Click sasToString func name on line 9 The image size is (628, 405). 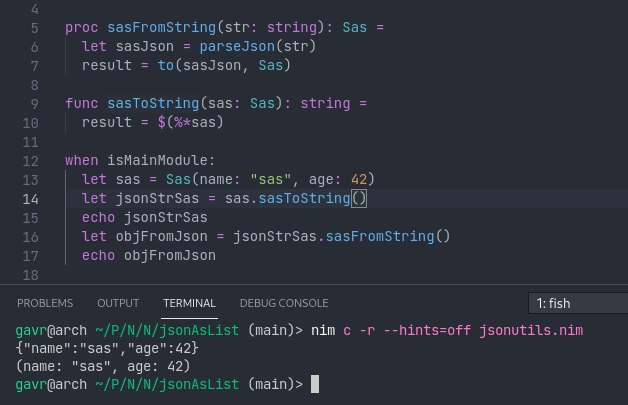click(x=153, y=103)
